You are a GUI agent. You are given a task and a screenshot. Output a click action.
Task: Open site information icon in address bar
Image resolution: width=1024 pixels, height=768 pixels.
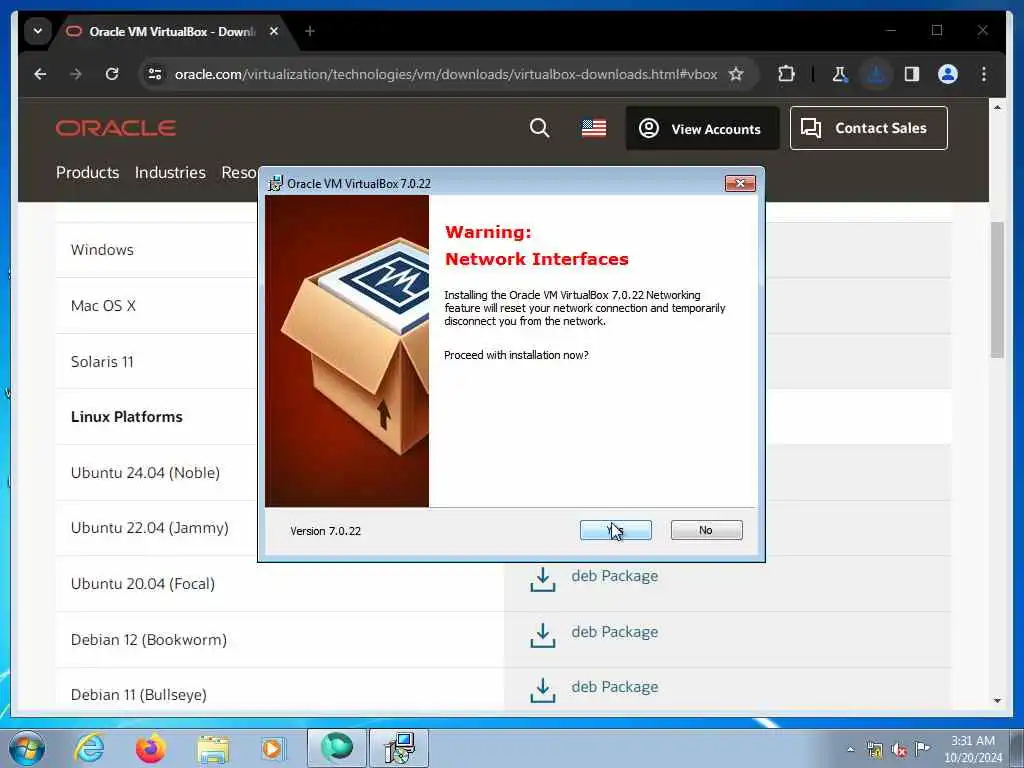tap(155, 74)
